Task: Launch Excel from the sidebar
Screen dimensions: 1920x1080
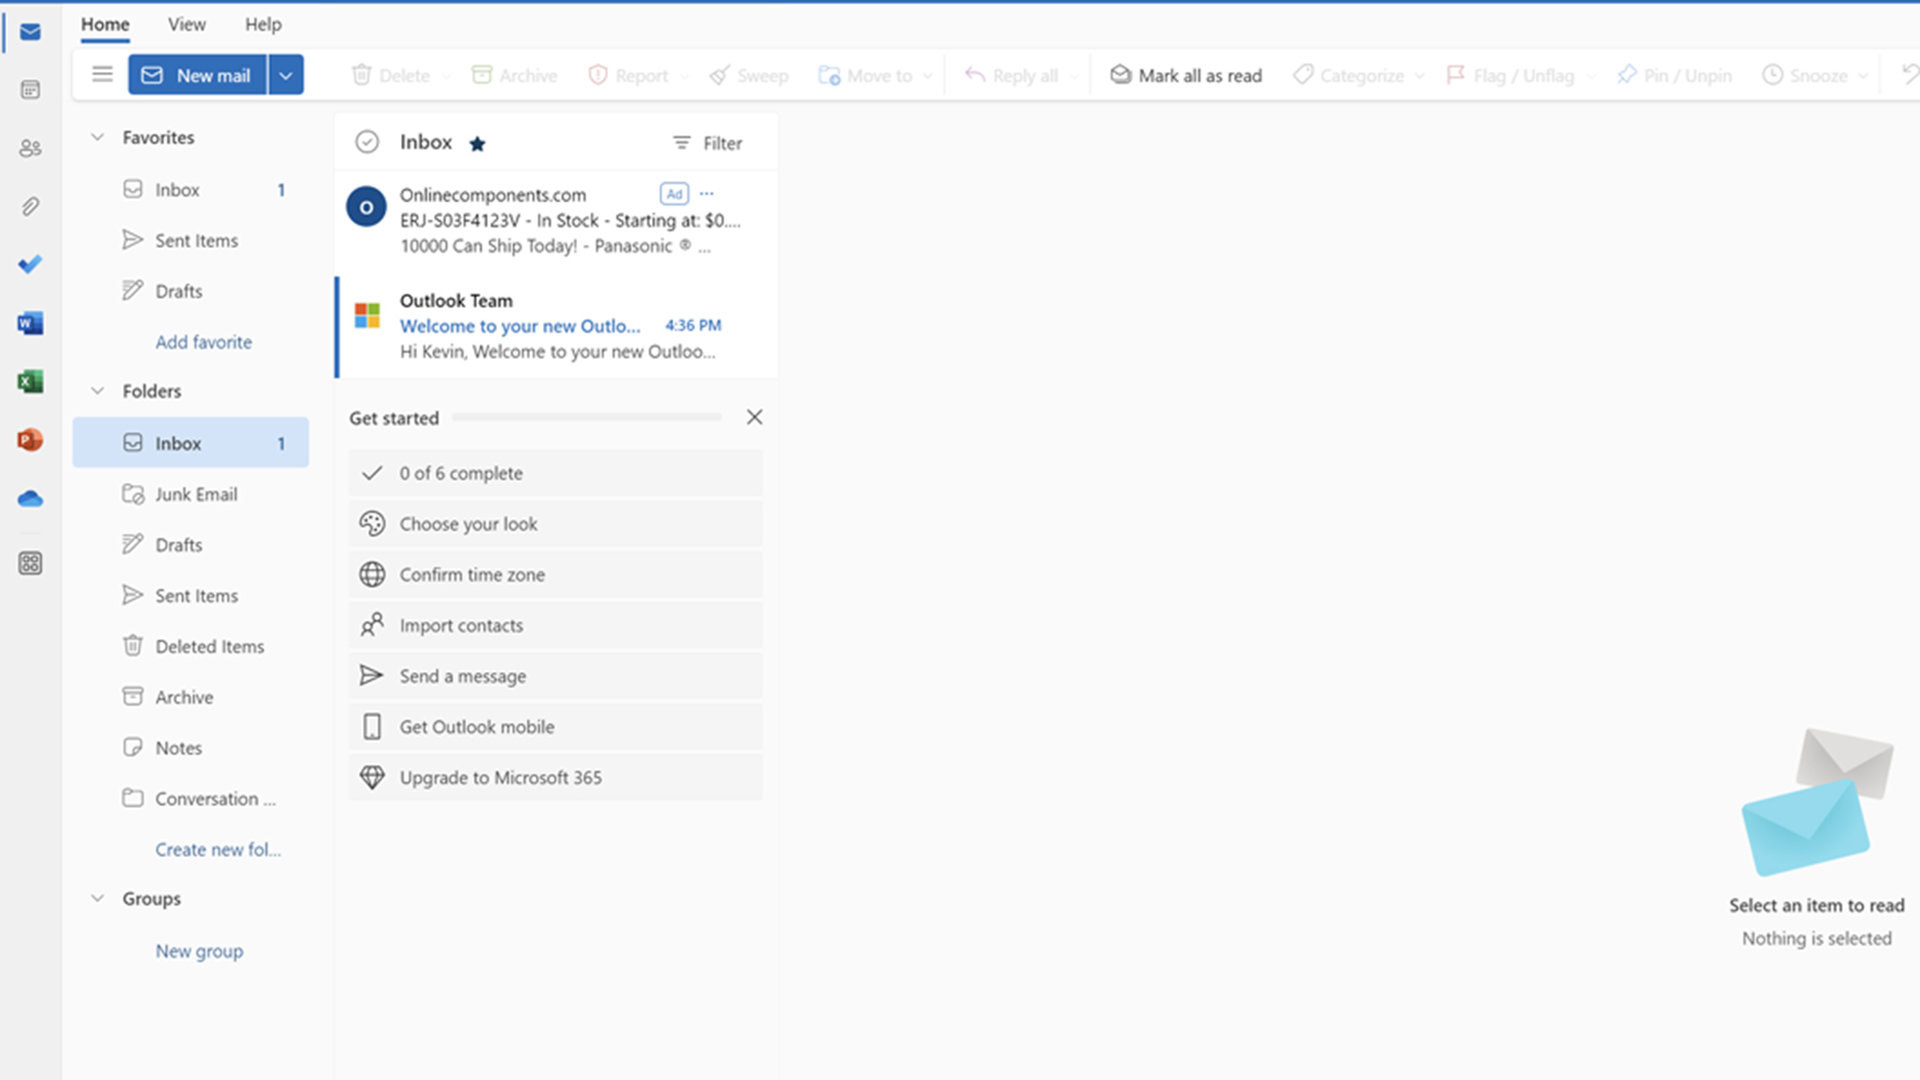Action: pos(30,381)
